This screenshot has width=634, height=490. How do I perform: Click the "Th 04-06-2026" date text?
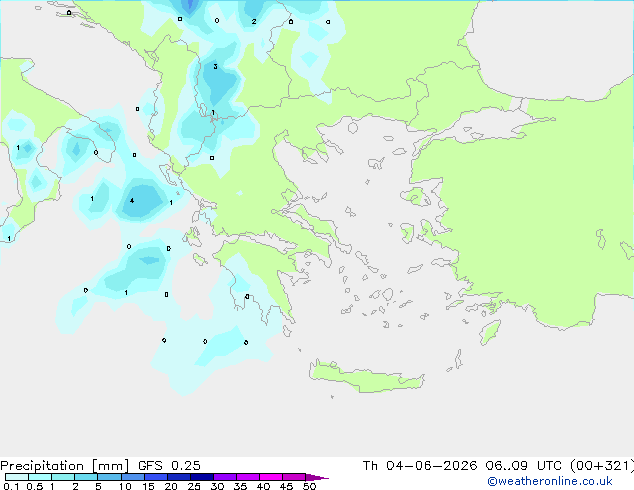[420, 466]
